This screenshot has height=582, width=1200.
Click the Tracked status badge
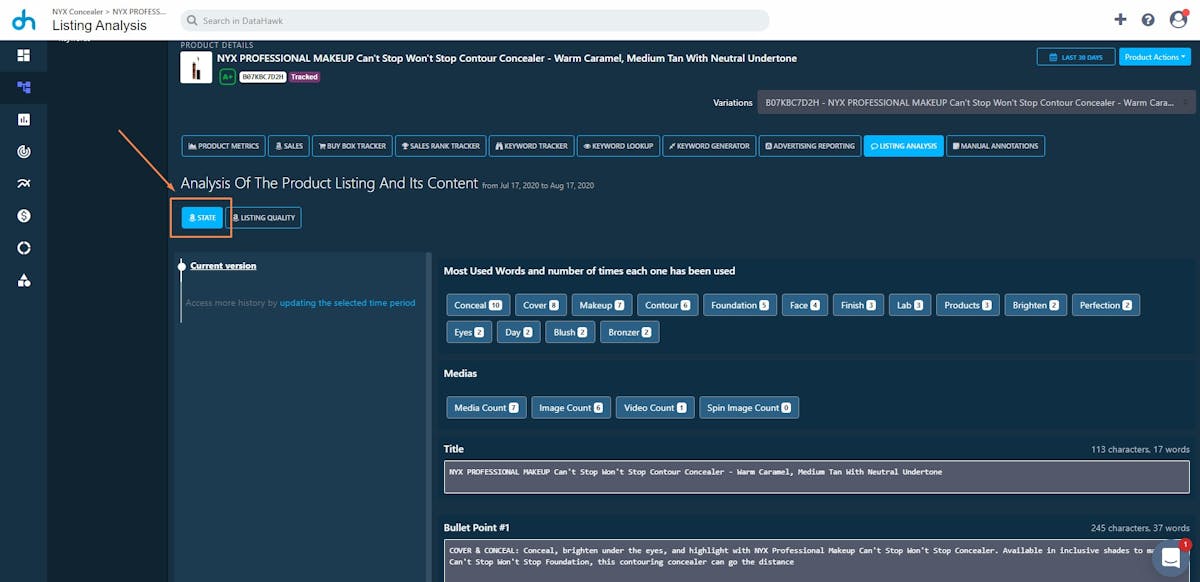pos(305,77)
